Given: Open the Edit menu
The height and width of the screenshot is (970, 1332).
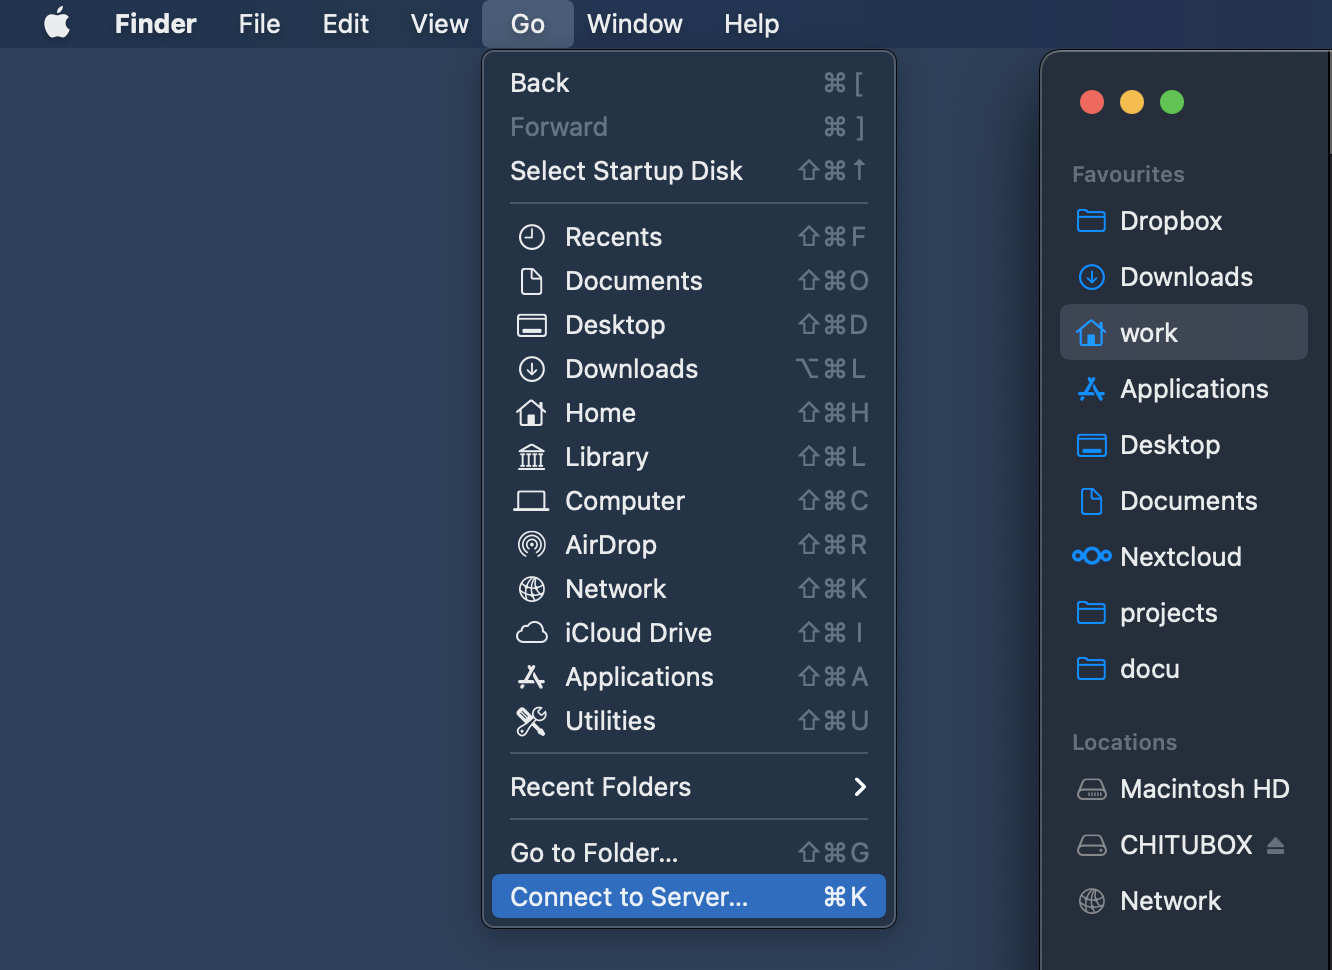Looking at the screenshot, I should [345, 23].
